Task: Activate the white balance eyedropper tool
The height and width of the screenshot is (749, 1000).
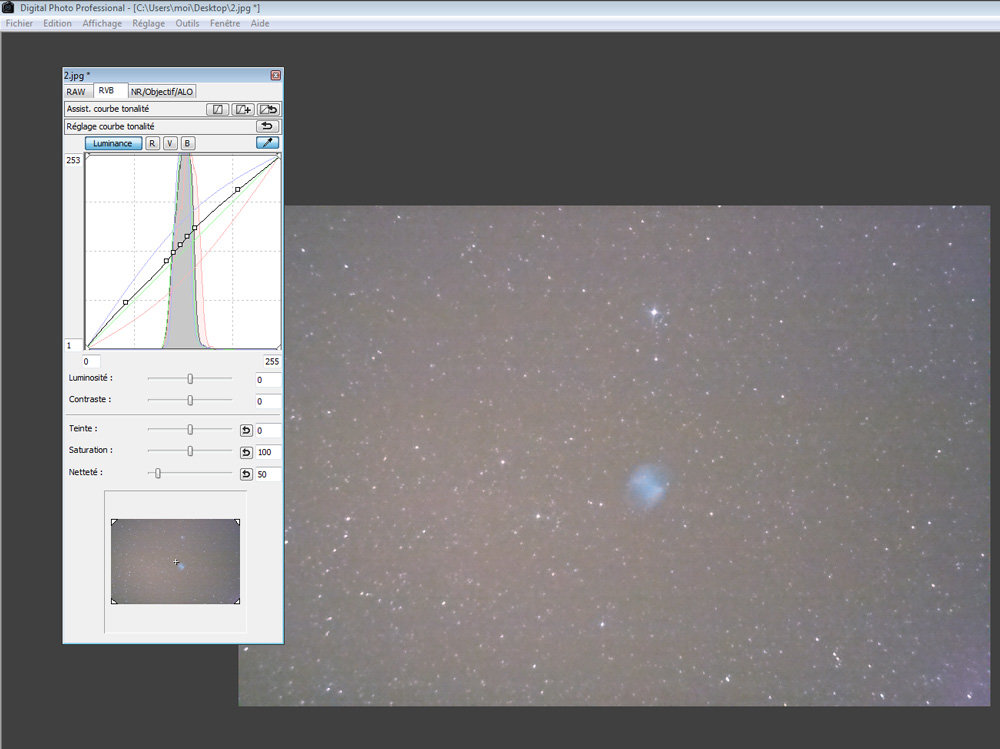Action: click(x=267, y=143)
